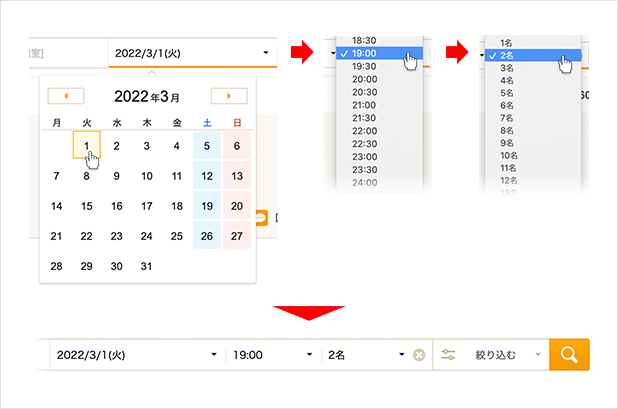Pick Saturday March 5 on calendar
618x409 pixels.
tap(207, 146)
